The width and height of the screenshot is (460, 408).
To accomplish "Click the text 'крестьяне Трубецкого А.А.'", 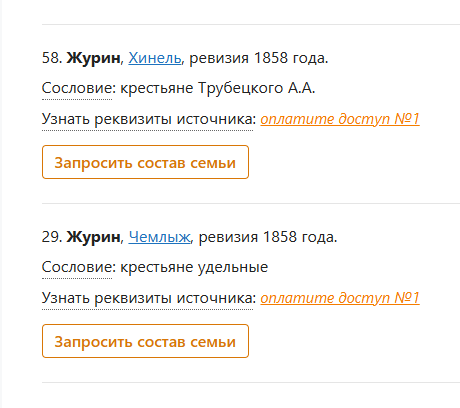I will [x=218, y=88].
